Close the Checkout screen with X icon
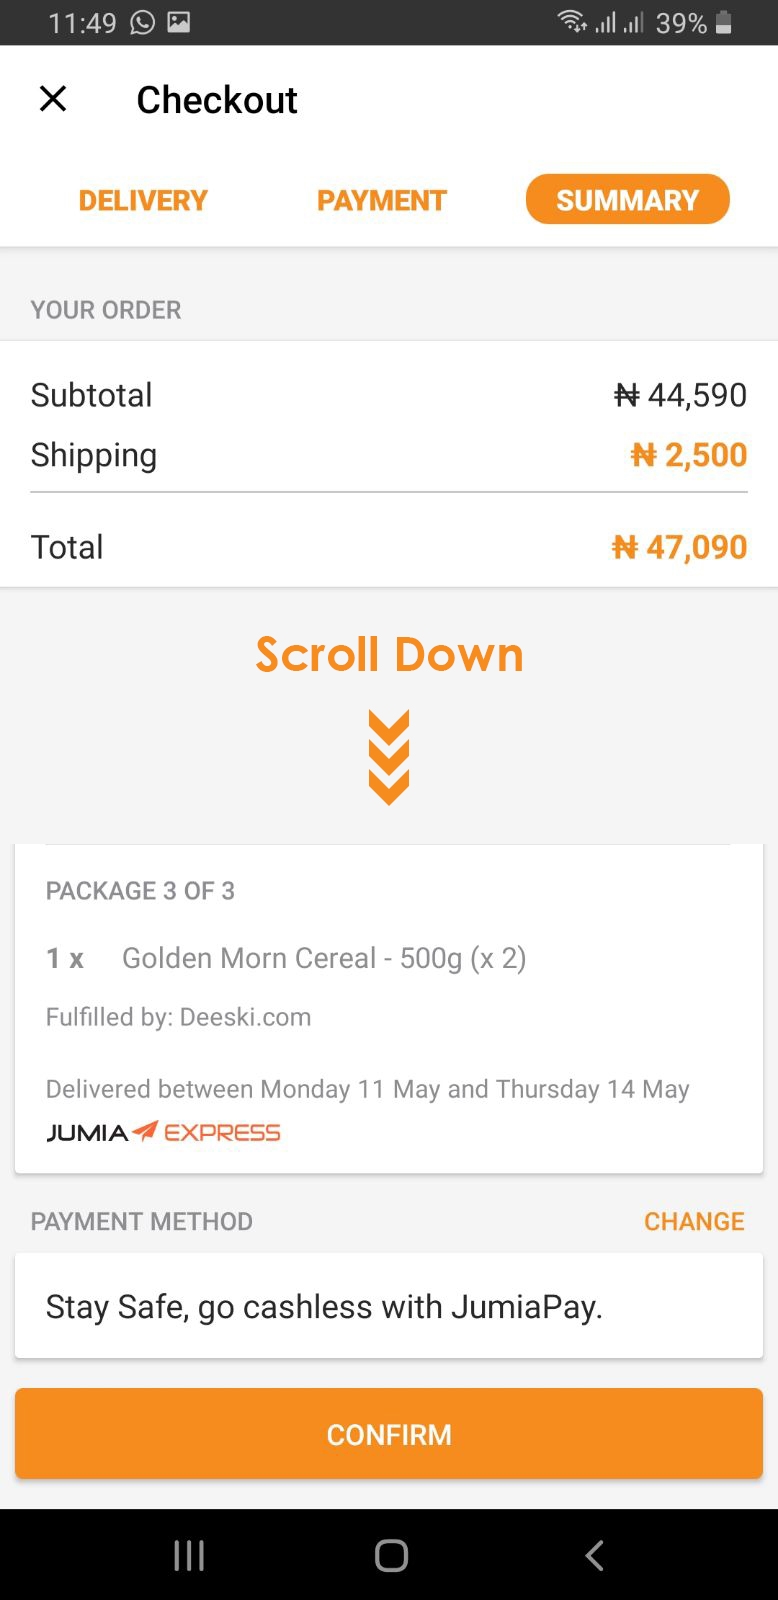Image resolution: width=778 pixels, height=1600 pixels. point(53,99)
